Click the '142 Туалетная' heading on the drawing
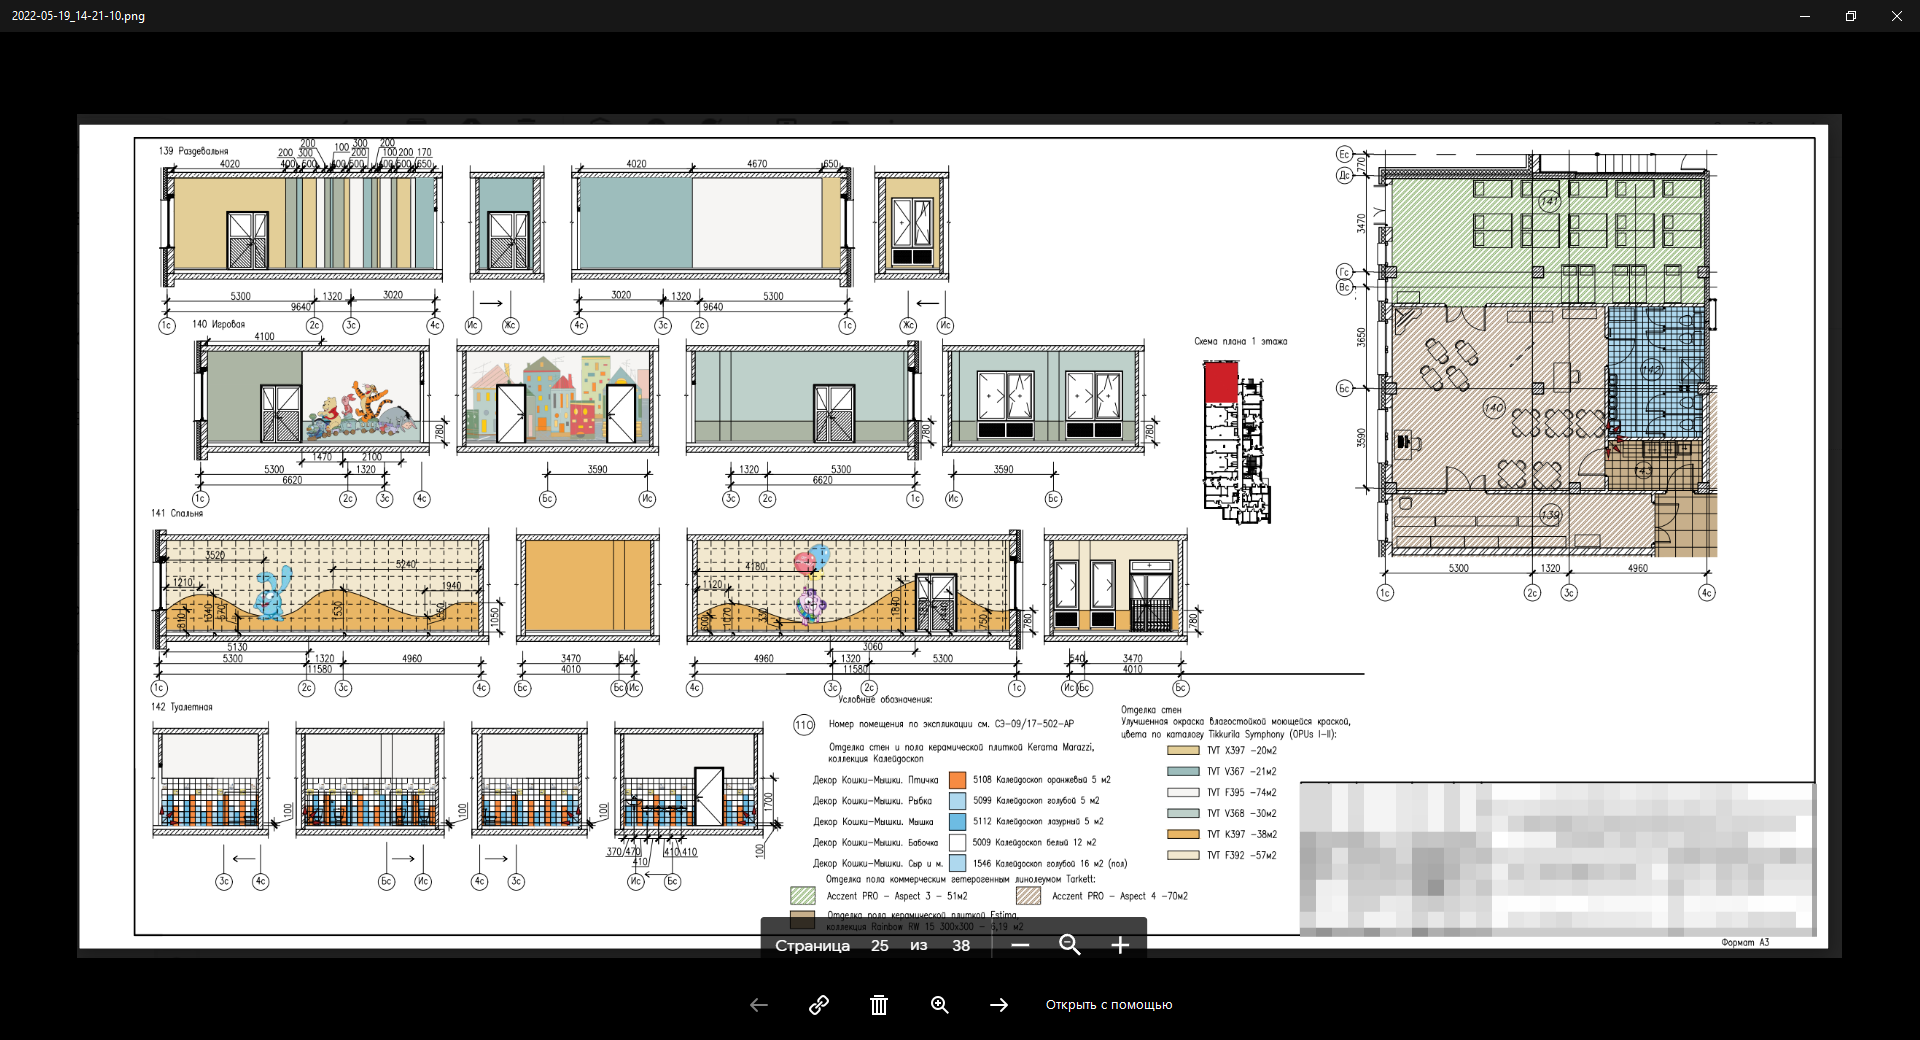 point(182,707)
